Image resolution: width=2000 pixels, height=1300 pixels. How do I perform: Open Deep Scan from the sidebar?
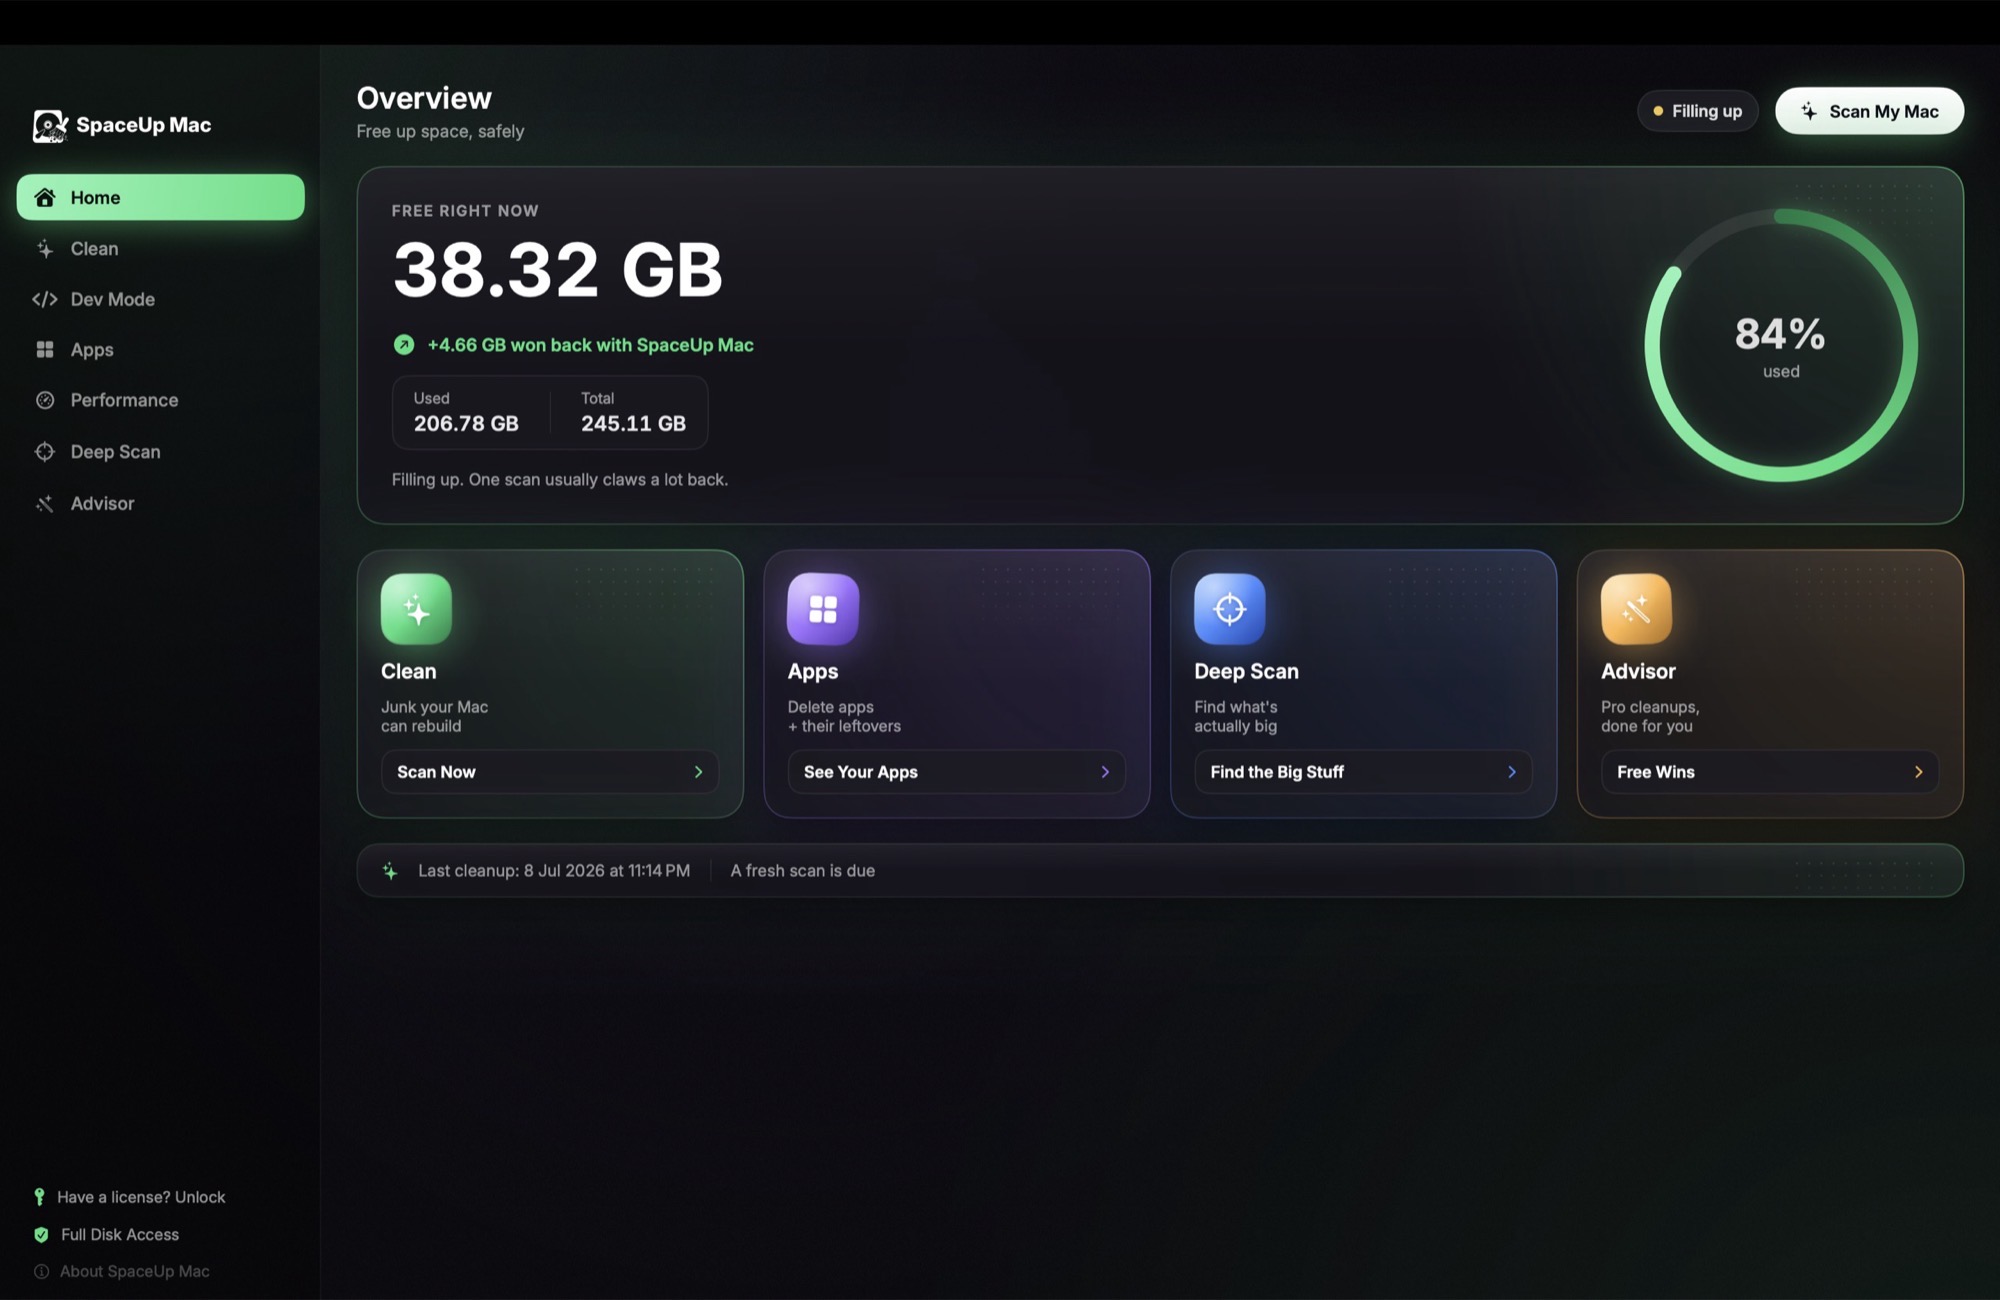160,452
